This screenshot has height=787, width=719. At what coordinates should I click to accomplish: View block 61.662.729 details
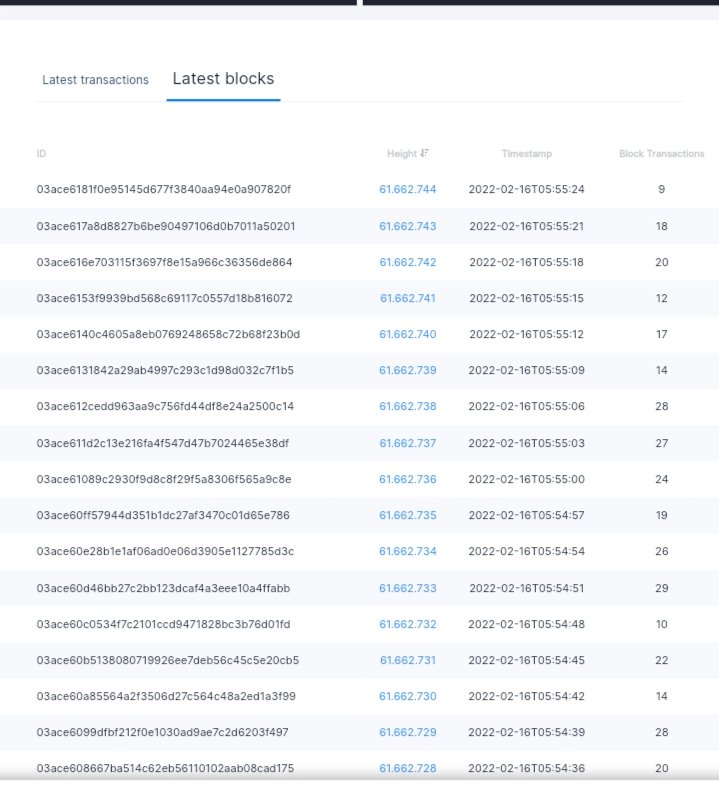(407, 733)
